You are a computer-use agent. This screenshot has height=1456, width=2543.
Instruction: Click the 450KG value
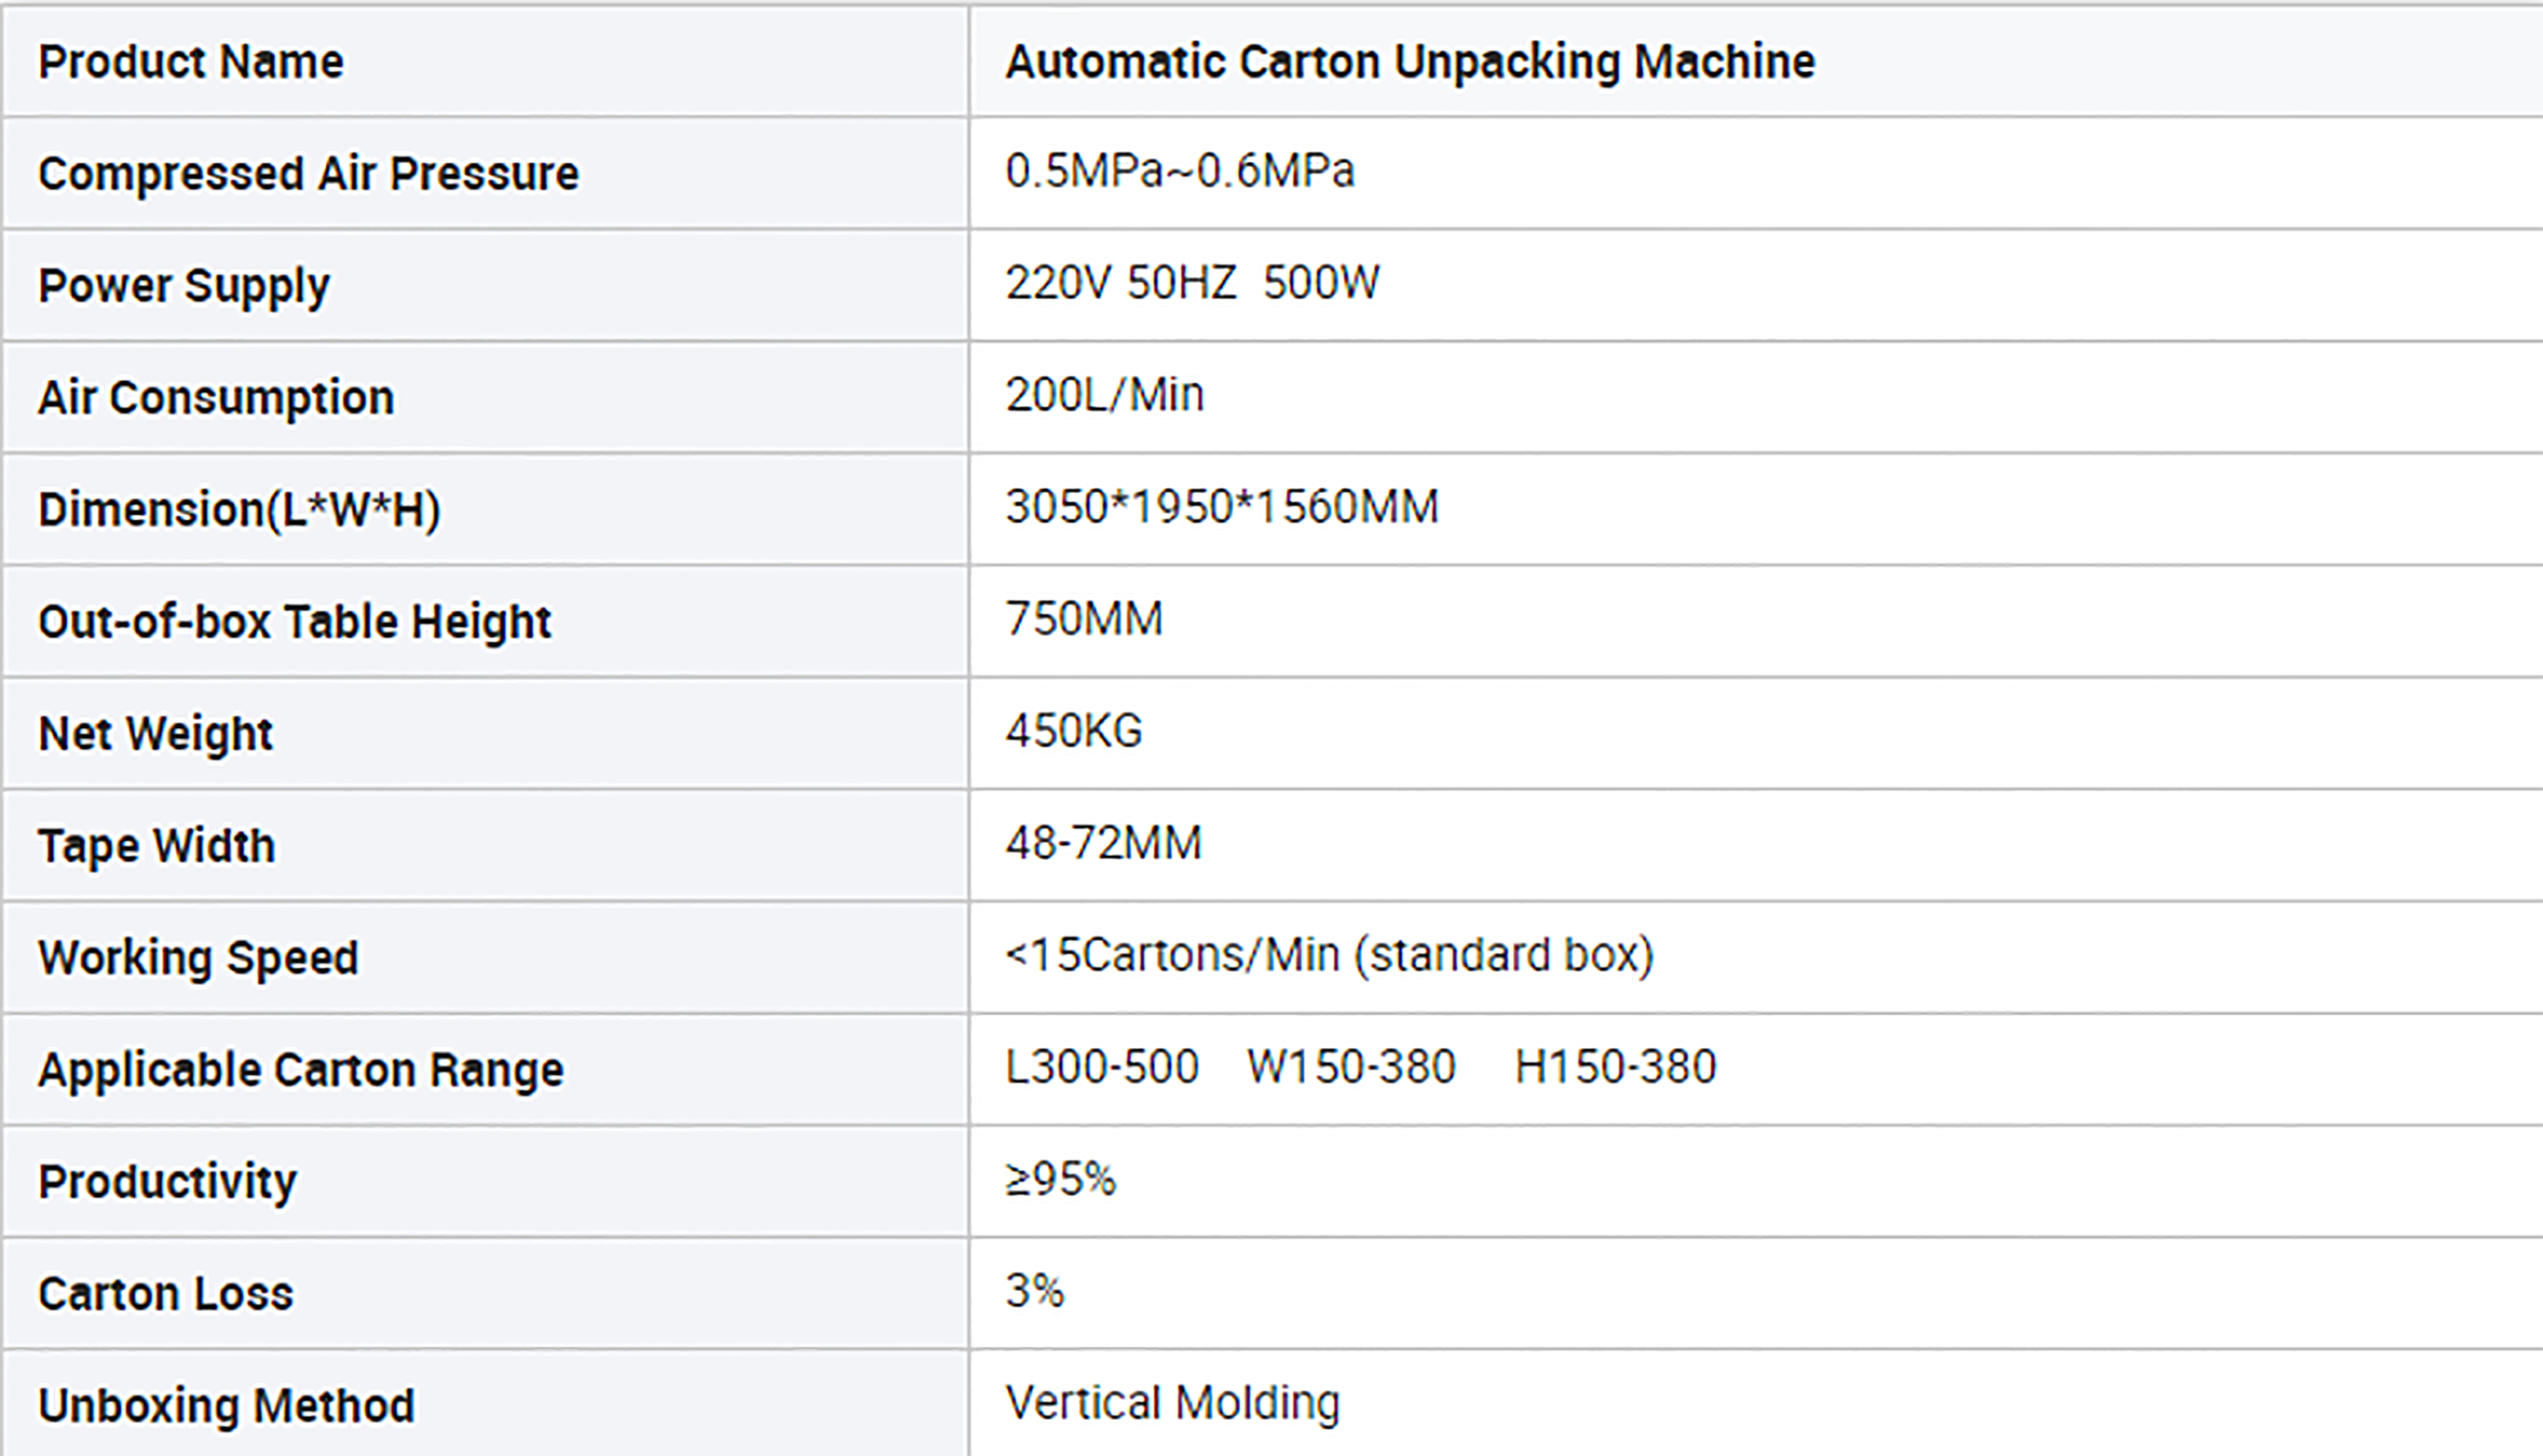tap(1073, 731)
